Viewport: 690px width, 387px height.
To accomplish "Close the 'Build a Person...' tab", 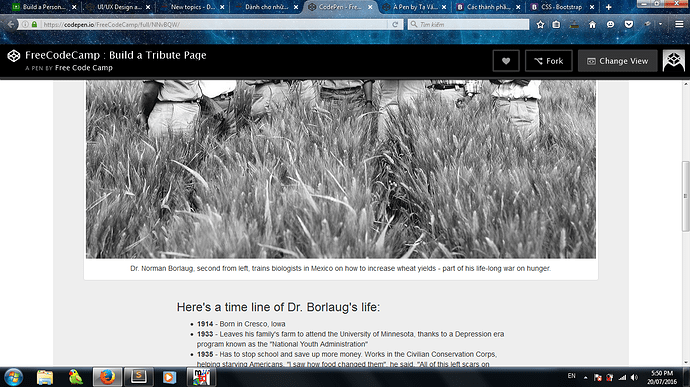I will click(x=74, y=7).
